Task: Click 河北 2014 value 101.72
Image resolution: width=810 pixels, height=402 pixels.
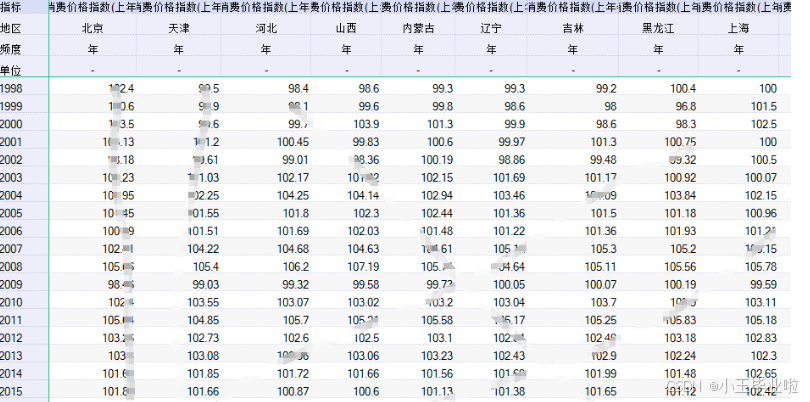Action: click(x=293, y=374)
